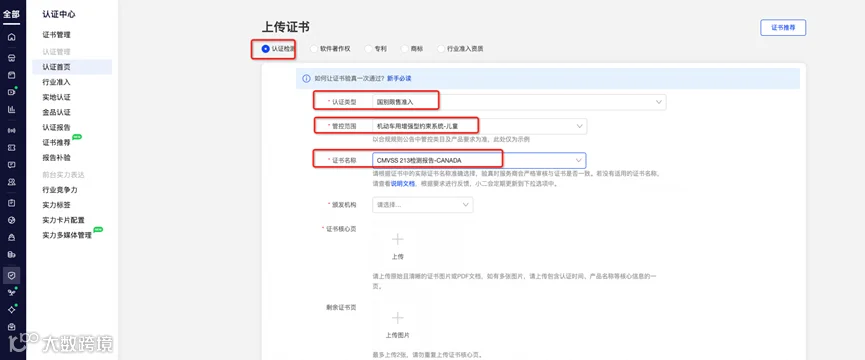Open the 颁发机构 请选择 dropdown

(423, 205)
